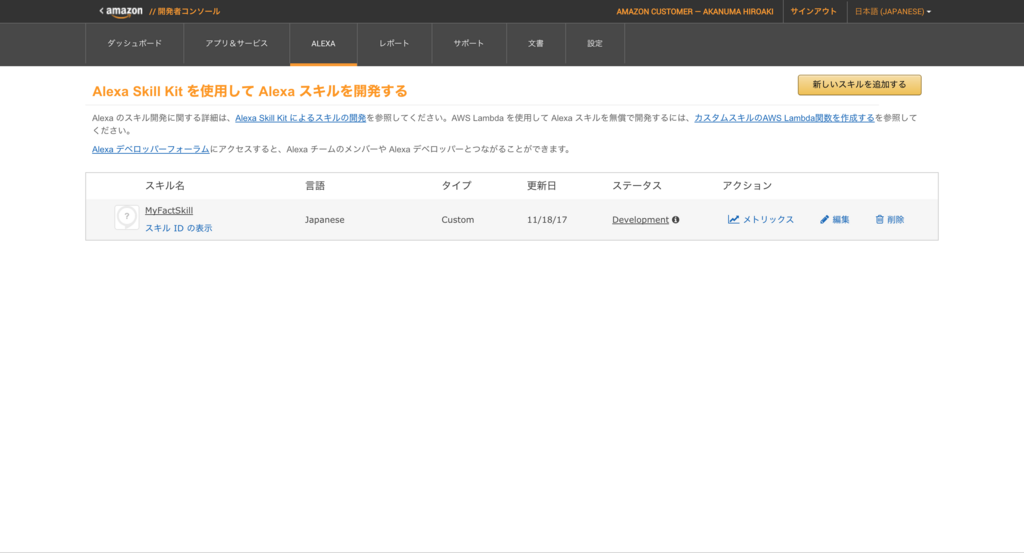Open the 日本語 (JAPANESE) language dropdown
This screenshot has width=1024, height=553.
tap(893, 12)
